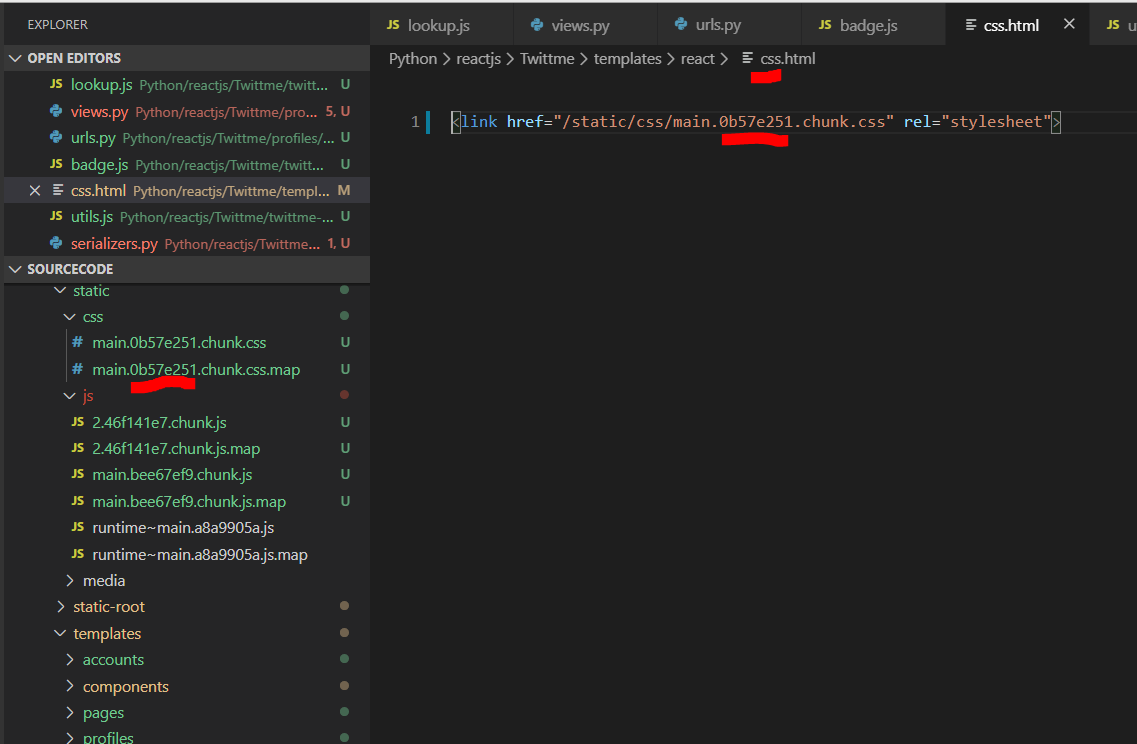The image size is (1137, 744).
Task: Click the Twittme breadcrumb segment
Action: point(546,59)
